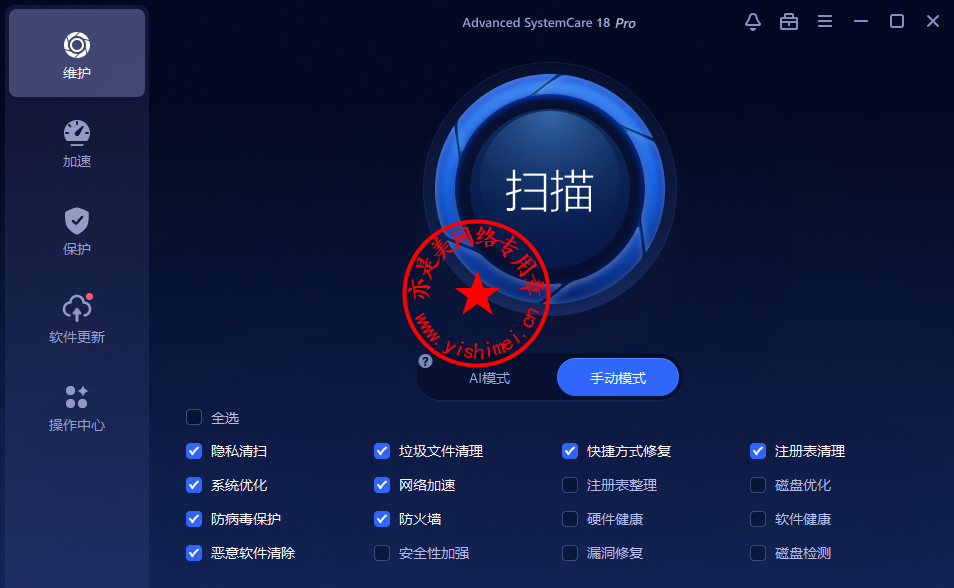Open the hamburger options menu
954x588 pixels.
click(x=824, y=22)
